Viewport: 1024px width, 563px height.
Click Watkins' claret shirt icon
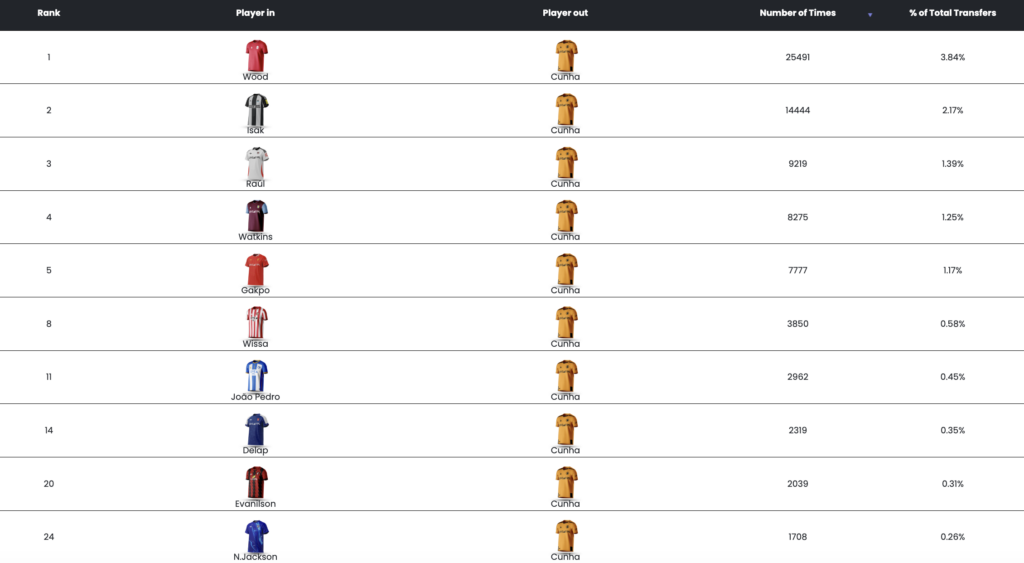click(256, 215)
